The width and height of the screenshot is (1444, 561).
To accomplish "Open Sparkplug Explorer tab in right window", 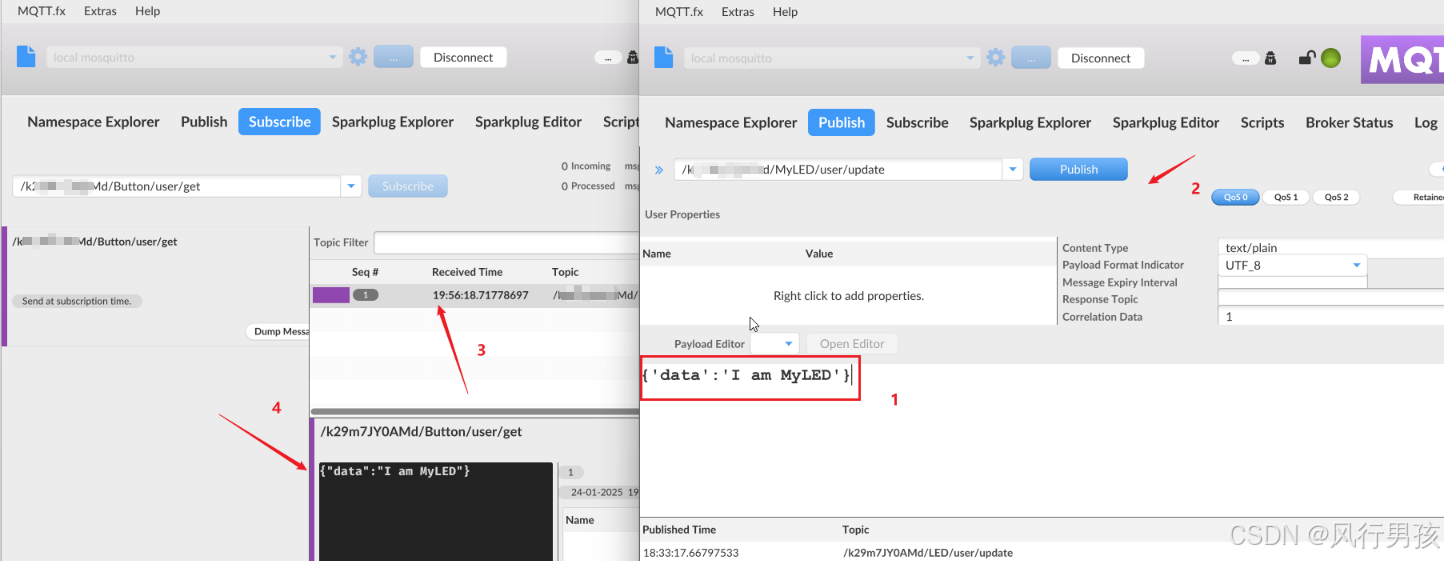I will [1030, 122].
